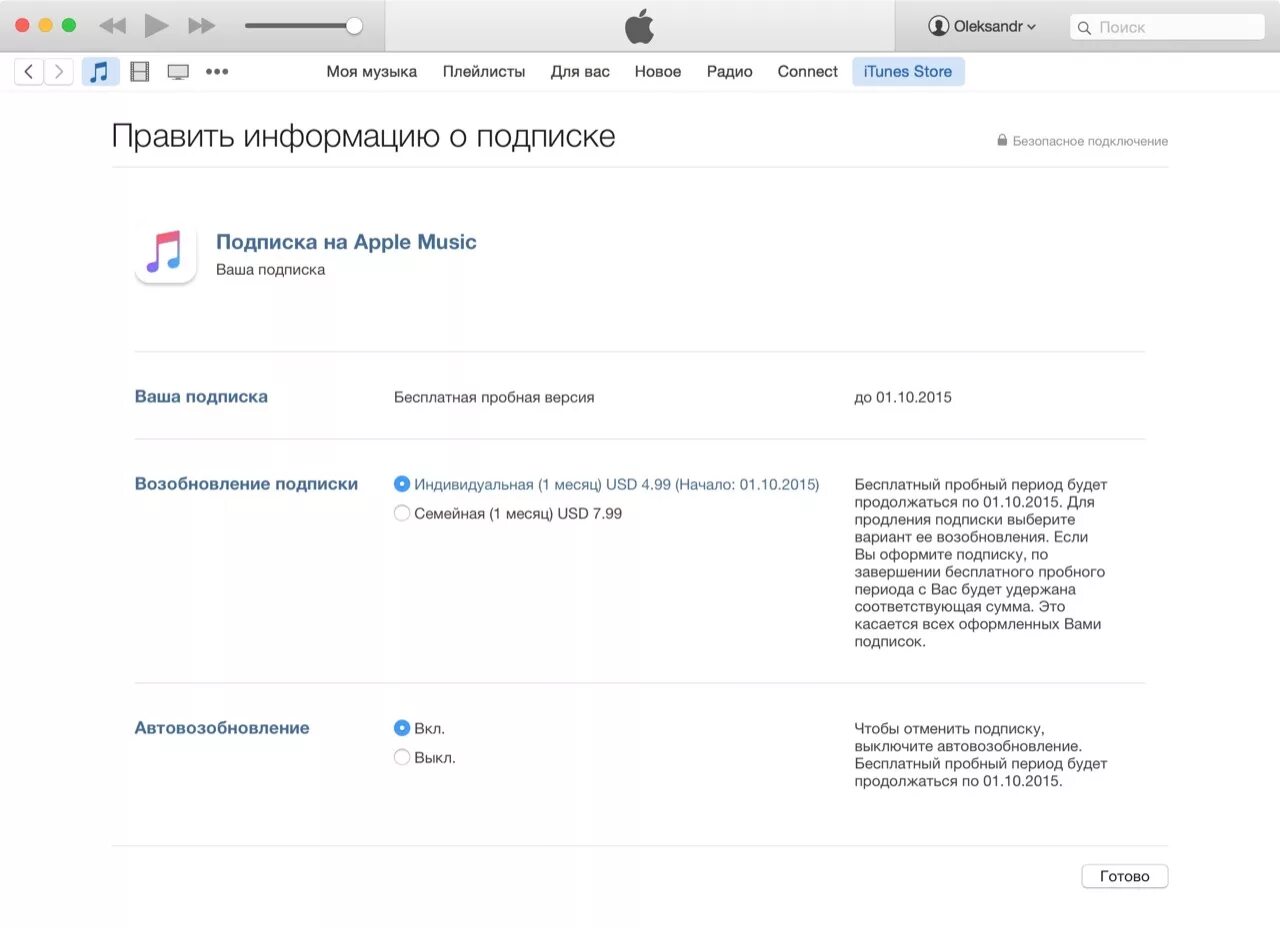The width and height of the screenshot is (1280, 928).
Task: Click the Бесплатная пробная версия text
Action: pyautogui.click(x=494, y=397)
